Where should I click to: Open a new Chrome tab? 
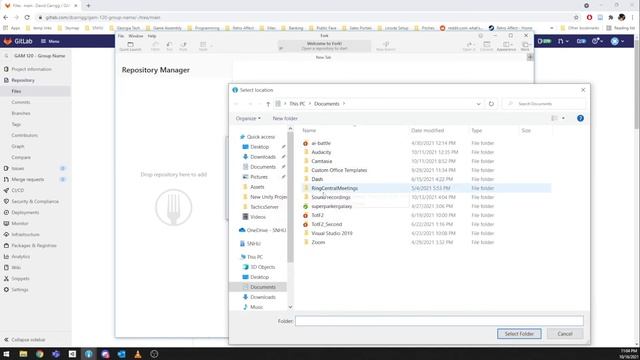pos(88,6)
